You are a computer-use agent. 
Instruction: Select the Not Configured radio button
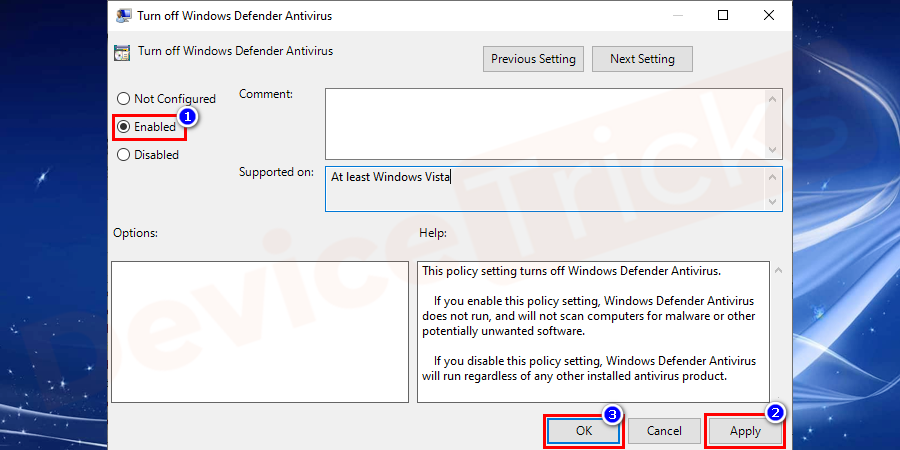coord(124,99)
